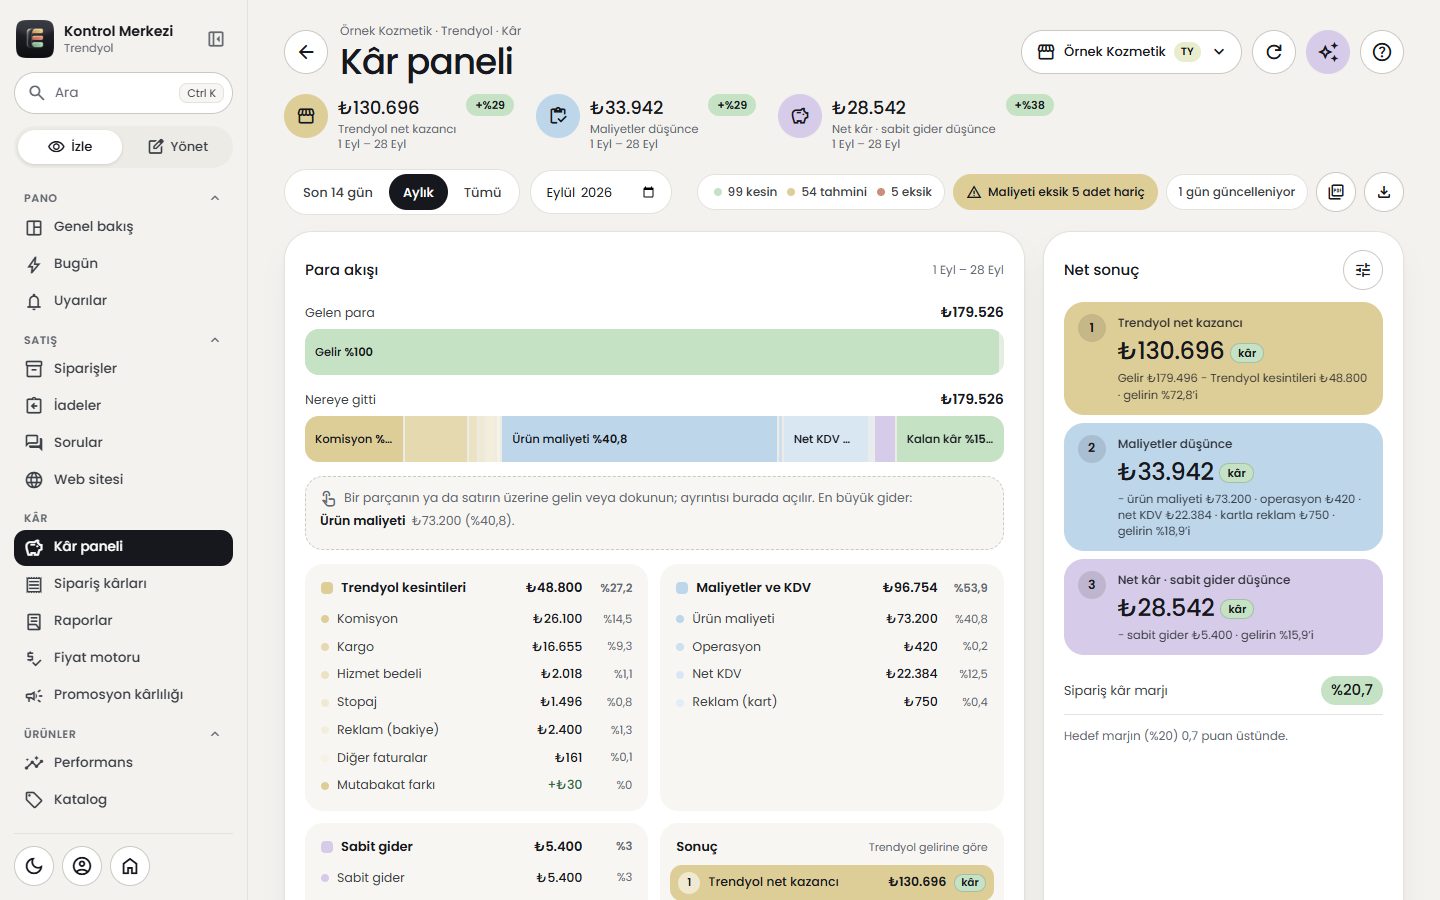
Task: Open the home icon in sidebar footer
Action: (x=130, y=866)
